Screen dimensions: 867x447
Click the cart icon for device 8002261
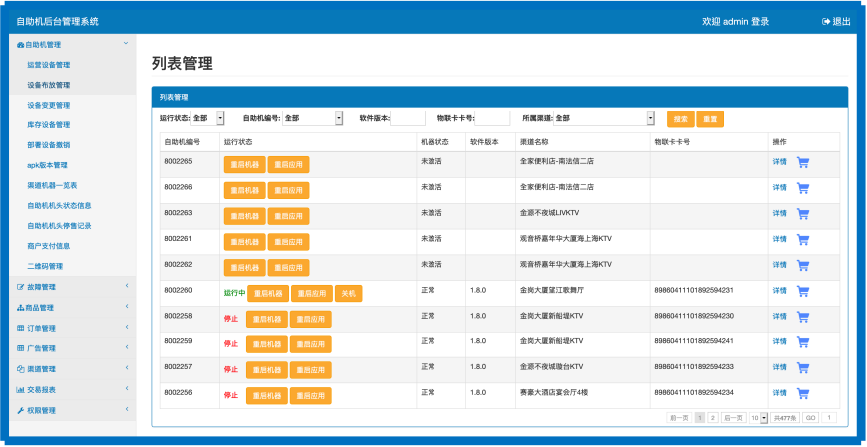tap(803, 239)
